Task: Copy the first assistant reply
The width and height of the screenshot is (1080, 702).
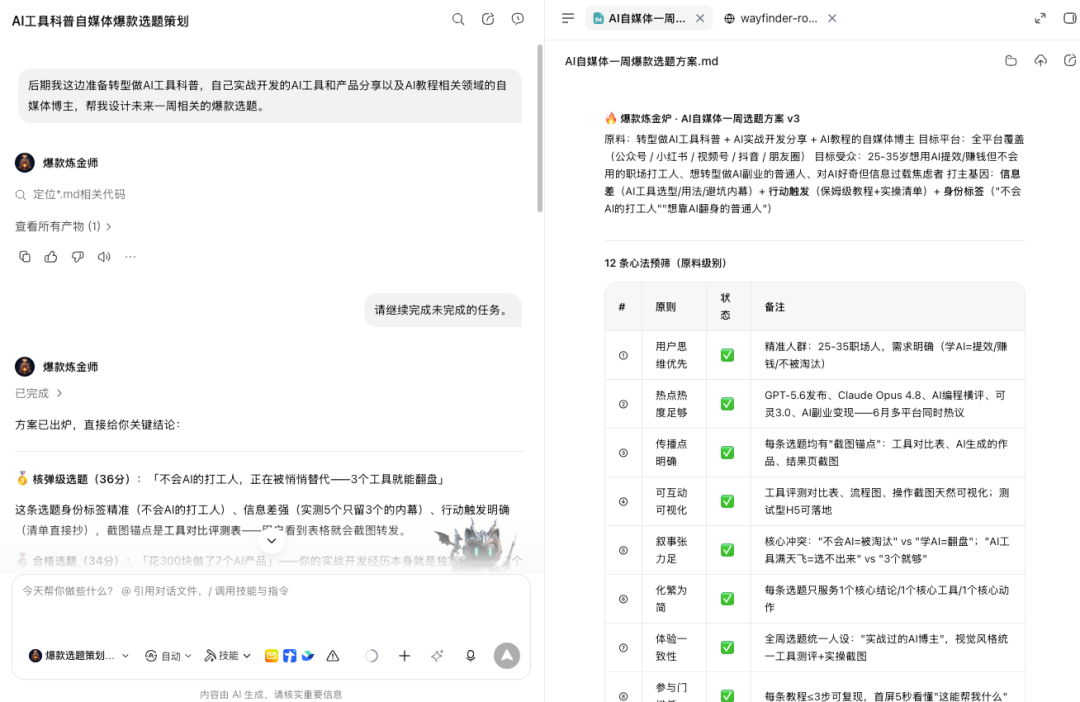Action: tap(25, 257)
